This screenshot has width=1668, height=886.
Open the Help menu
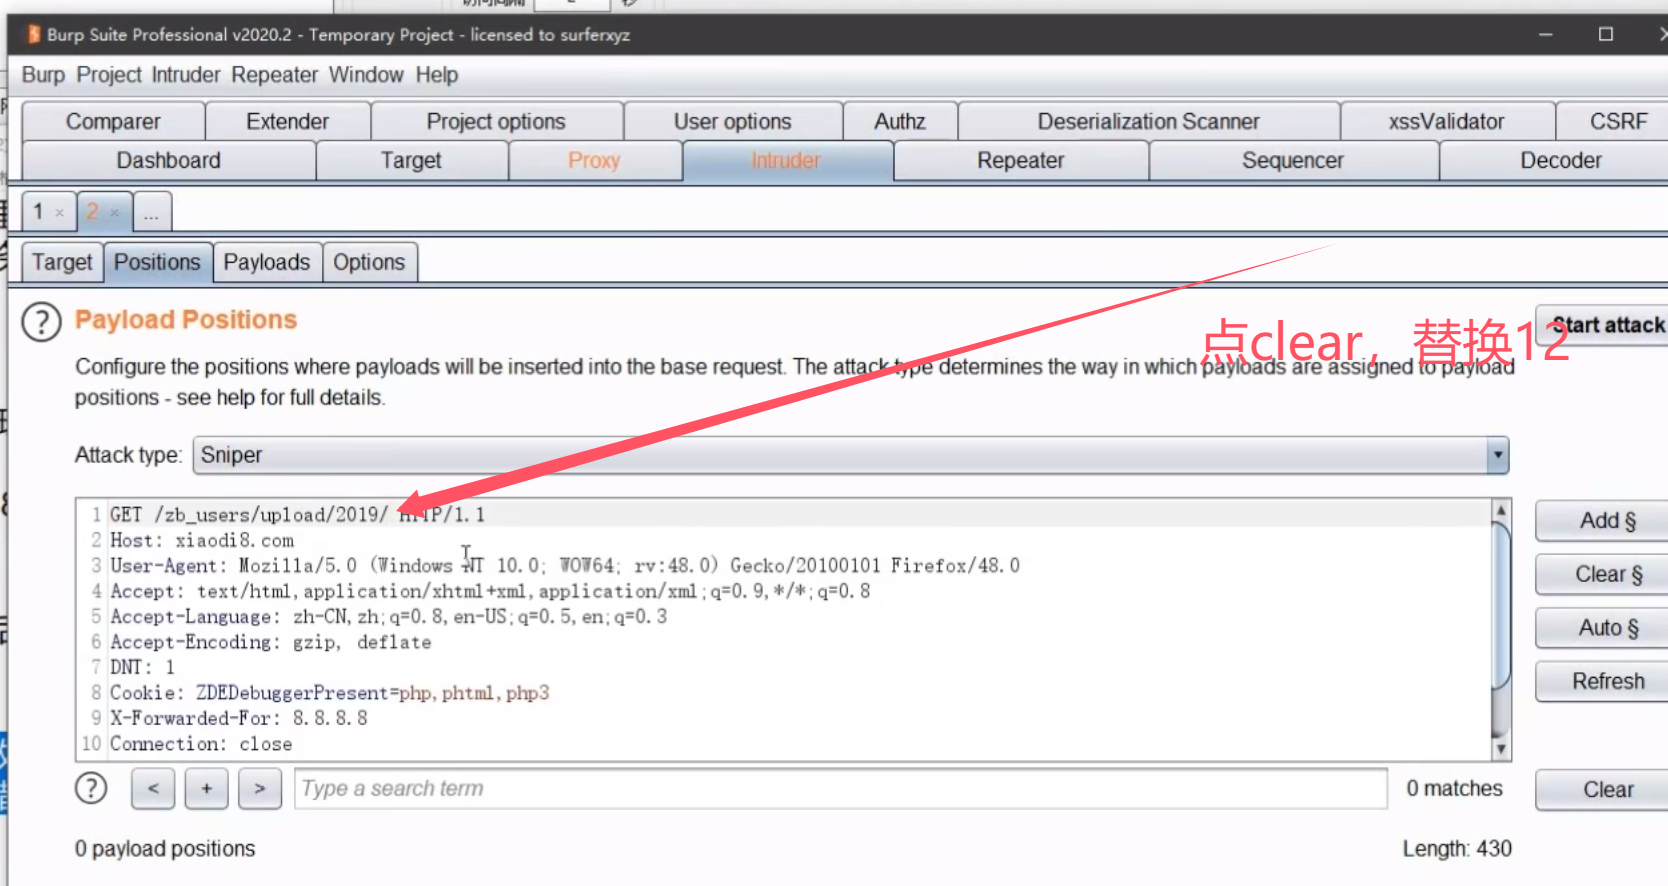[x=437, y=75]
